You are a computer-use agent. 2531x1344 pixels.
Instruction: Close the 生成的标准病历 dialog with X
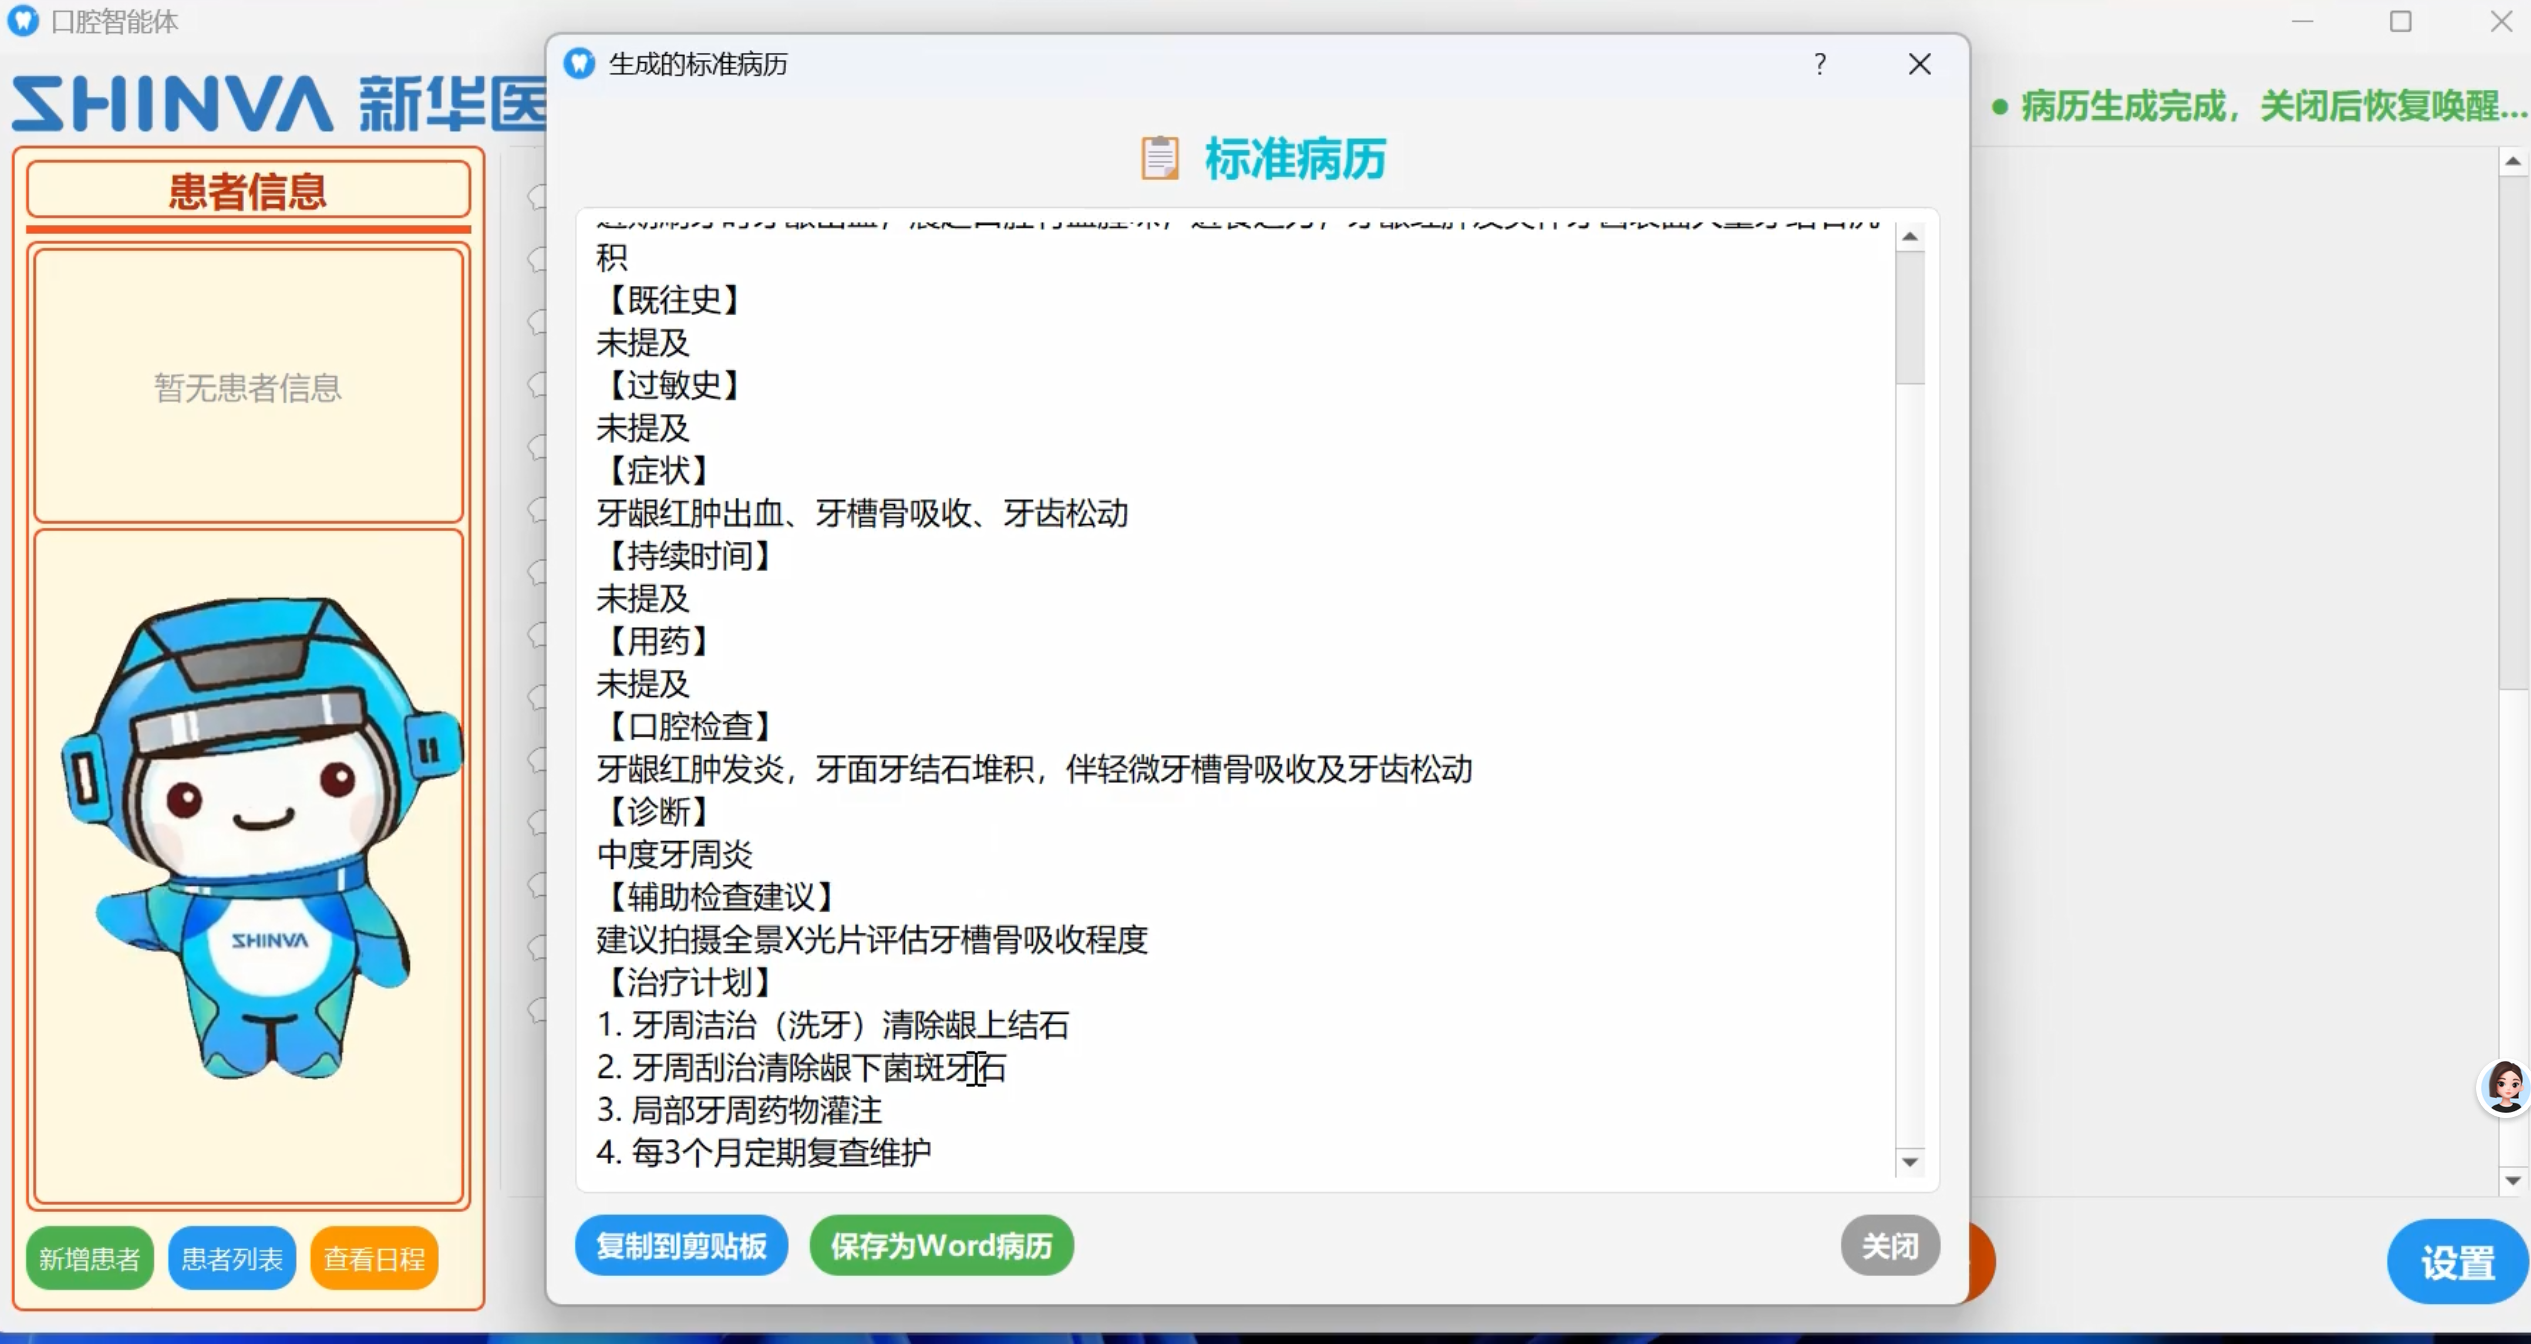1919,64
